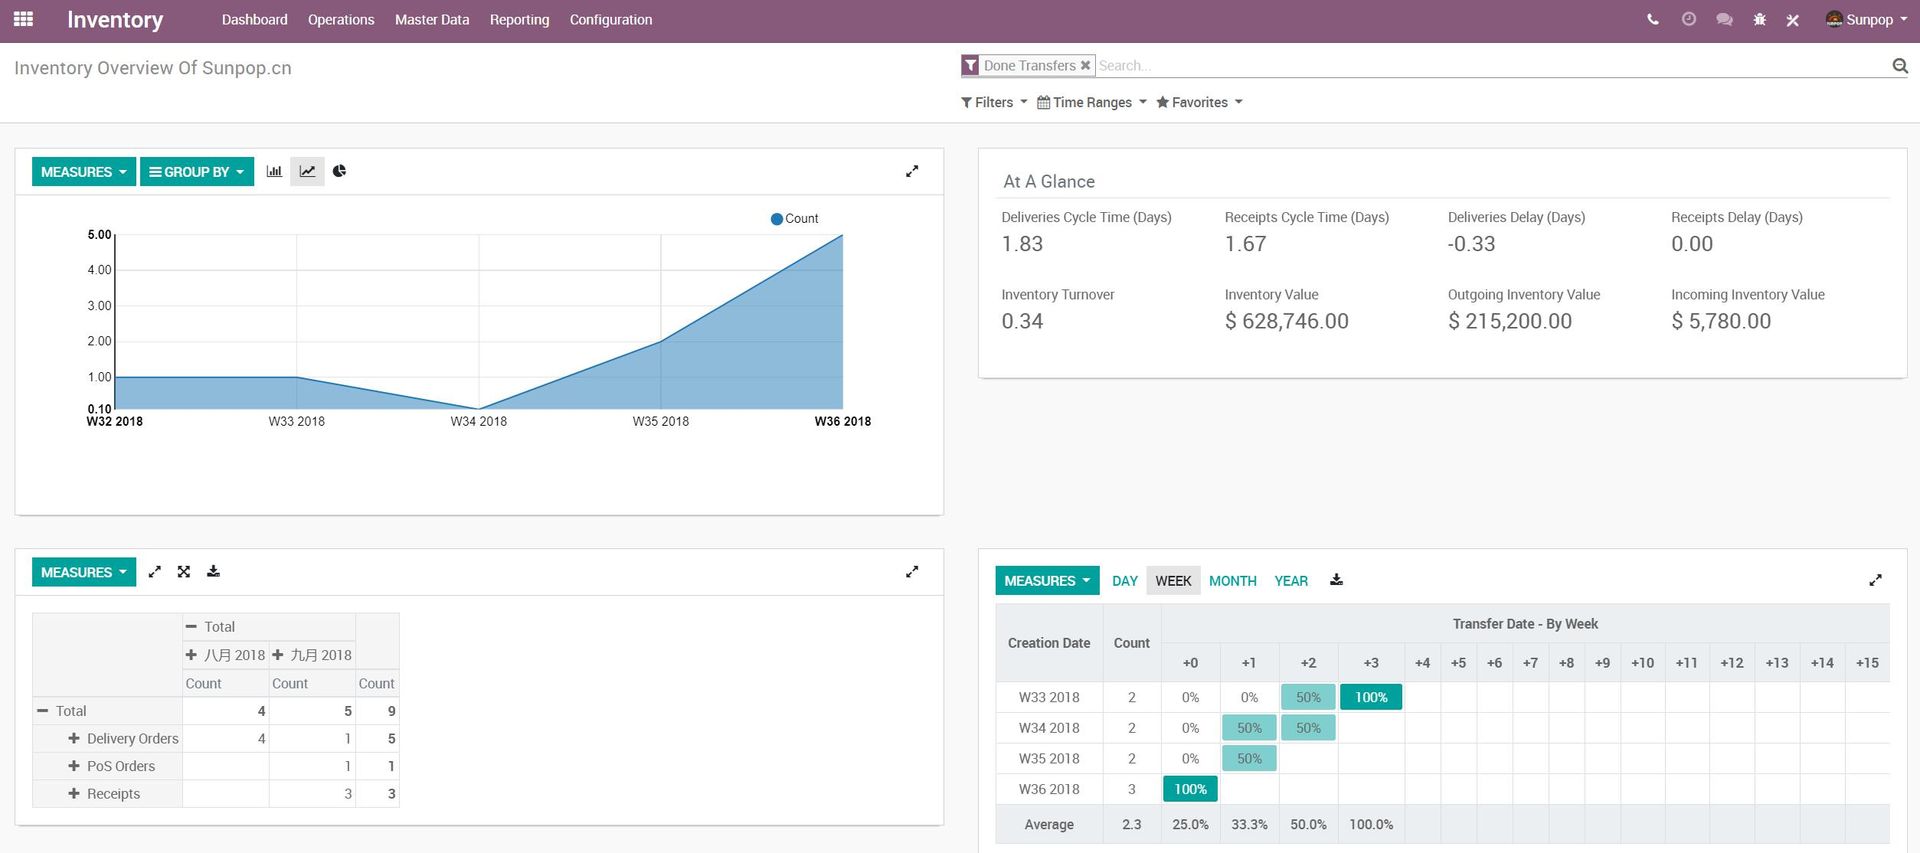
Task: Click the W34 2018 +1 50% cell
Action: click(x=1249, y=728)
